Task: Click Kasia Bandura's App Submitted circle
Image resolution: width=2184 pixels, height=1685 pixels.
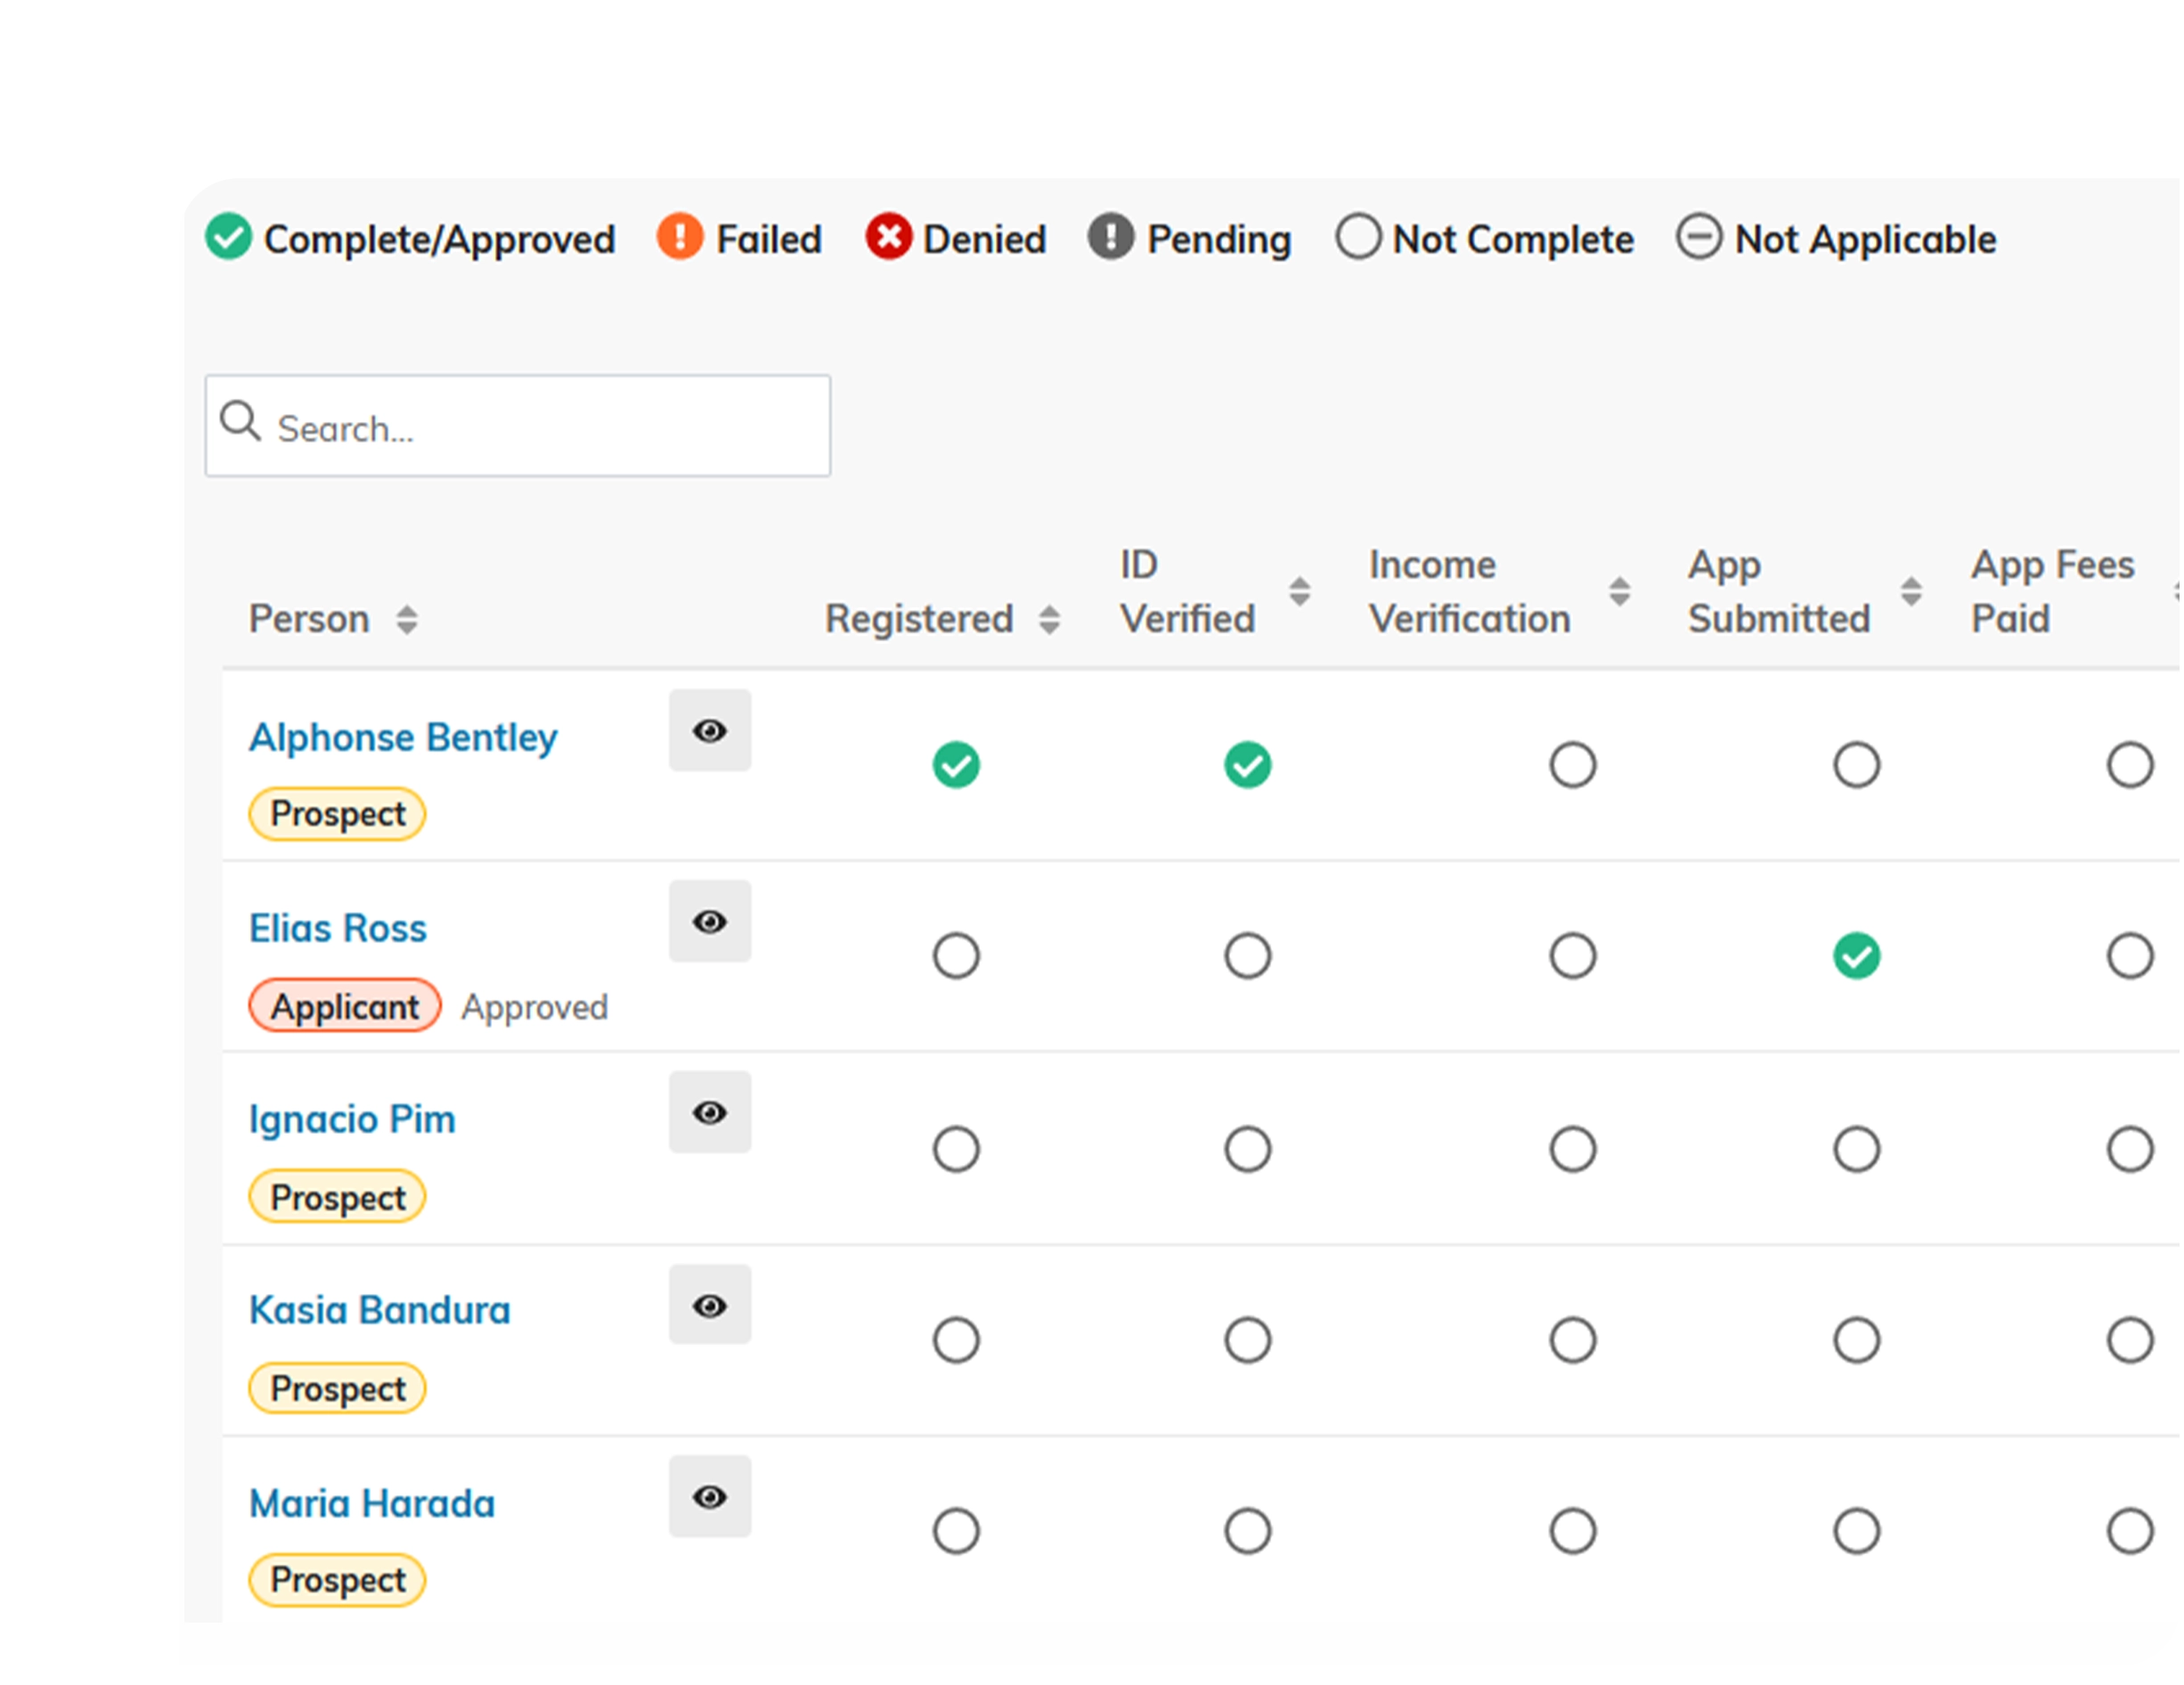Action: coord(1857,1341)
